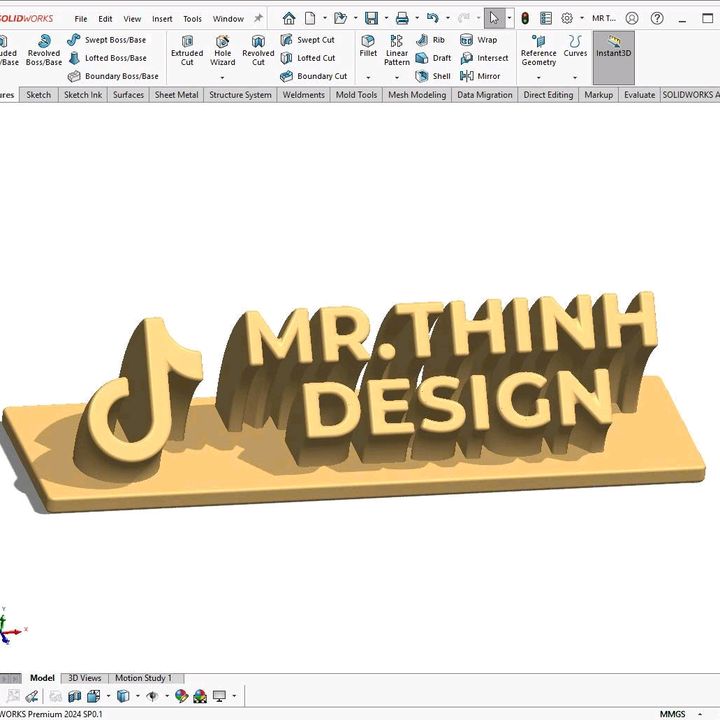Change Display Style cube icon
The width and height of the screenshot is (720, 720).
coord(123,697)
